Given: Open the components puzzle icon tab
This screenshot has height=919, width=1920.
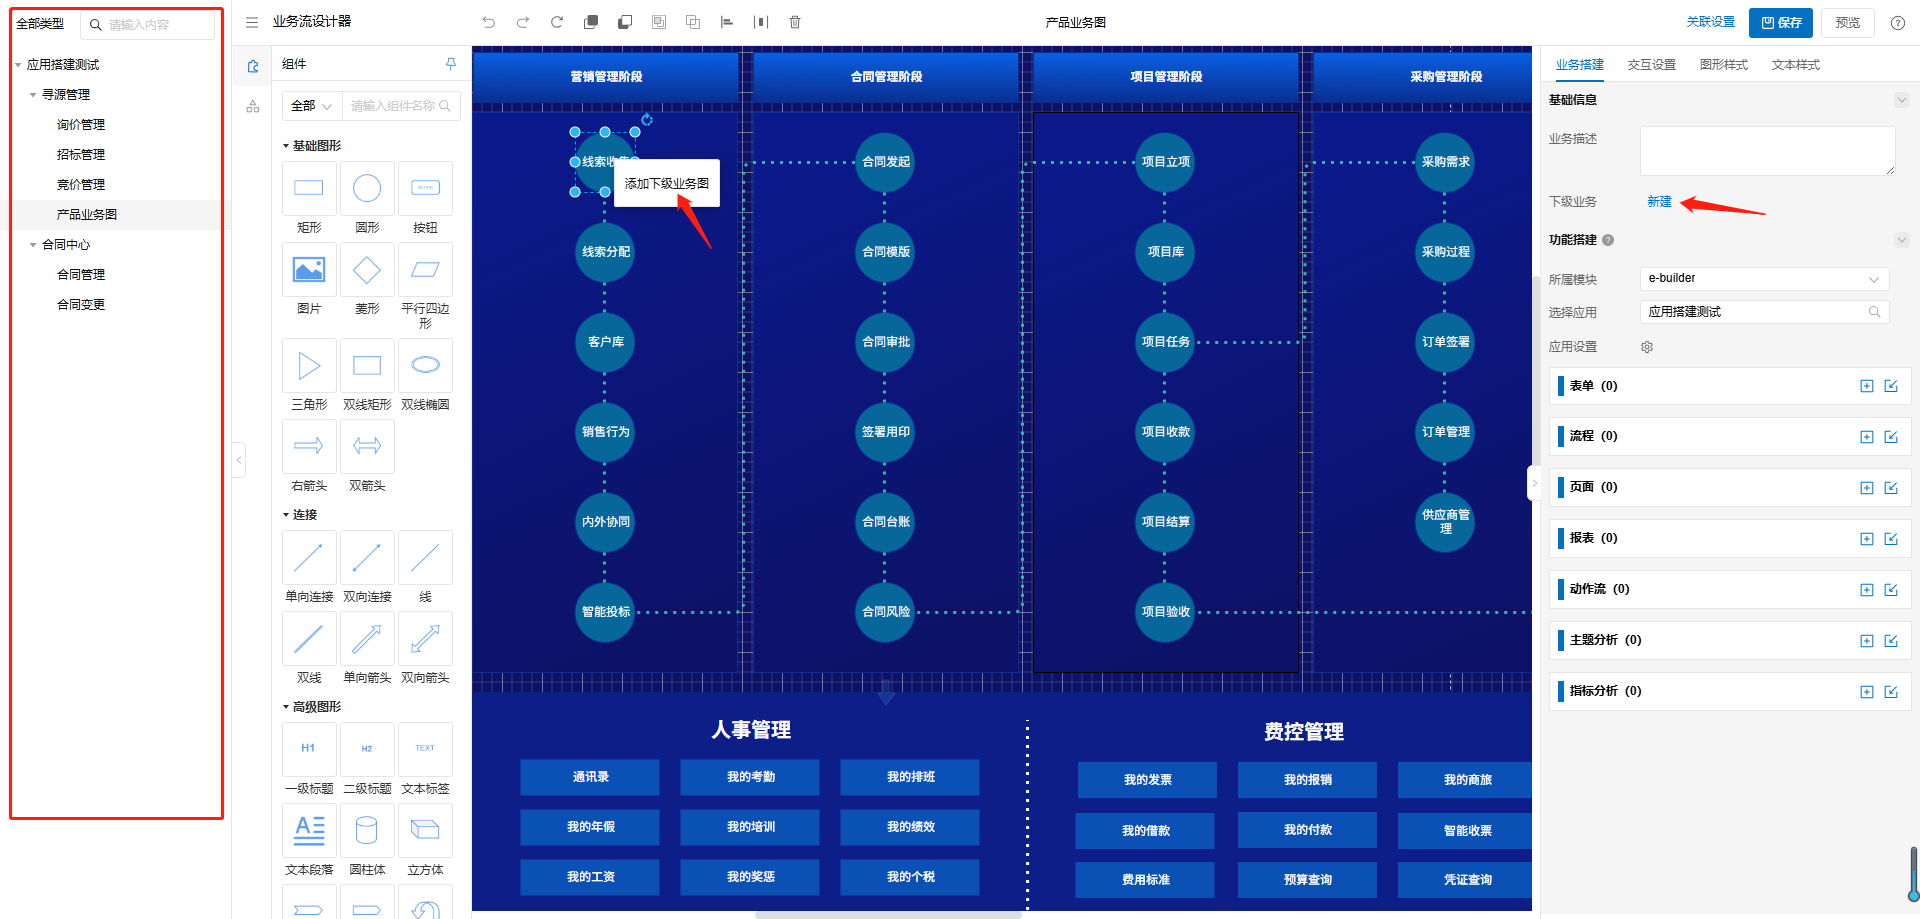Looking at the screenshot, I should [x=253, y=66].
